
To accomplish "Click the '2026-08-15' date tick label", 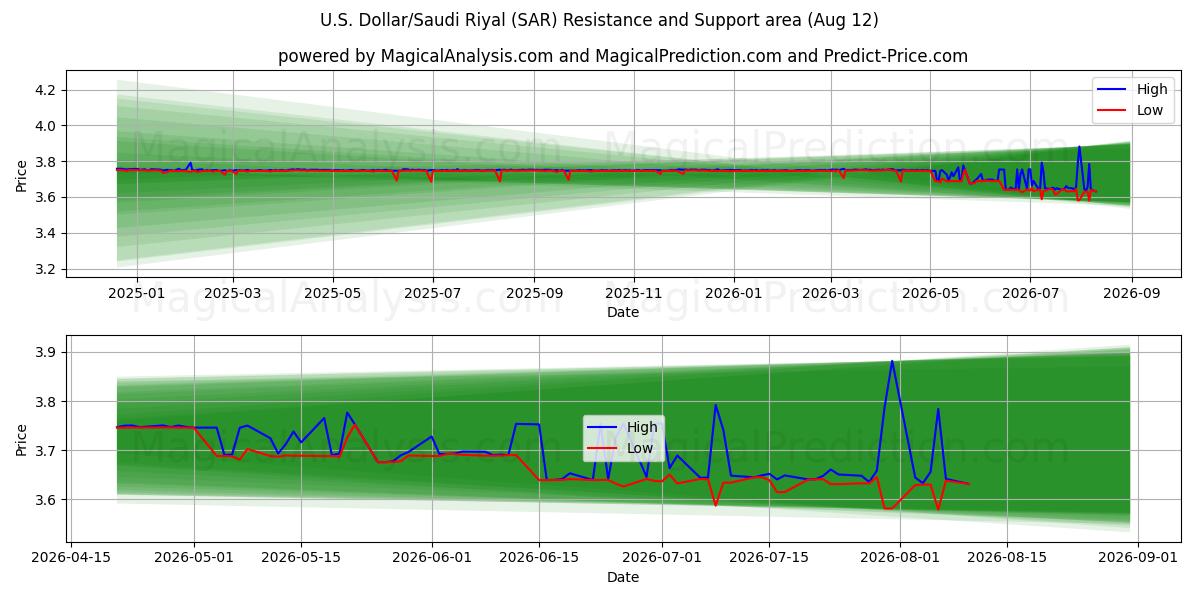I will coord(1007,559).
